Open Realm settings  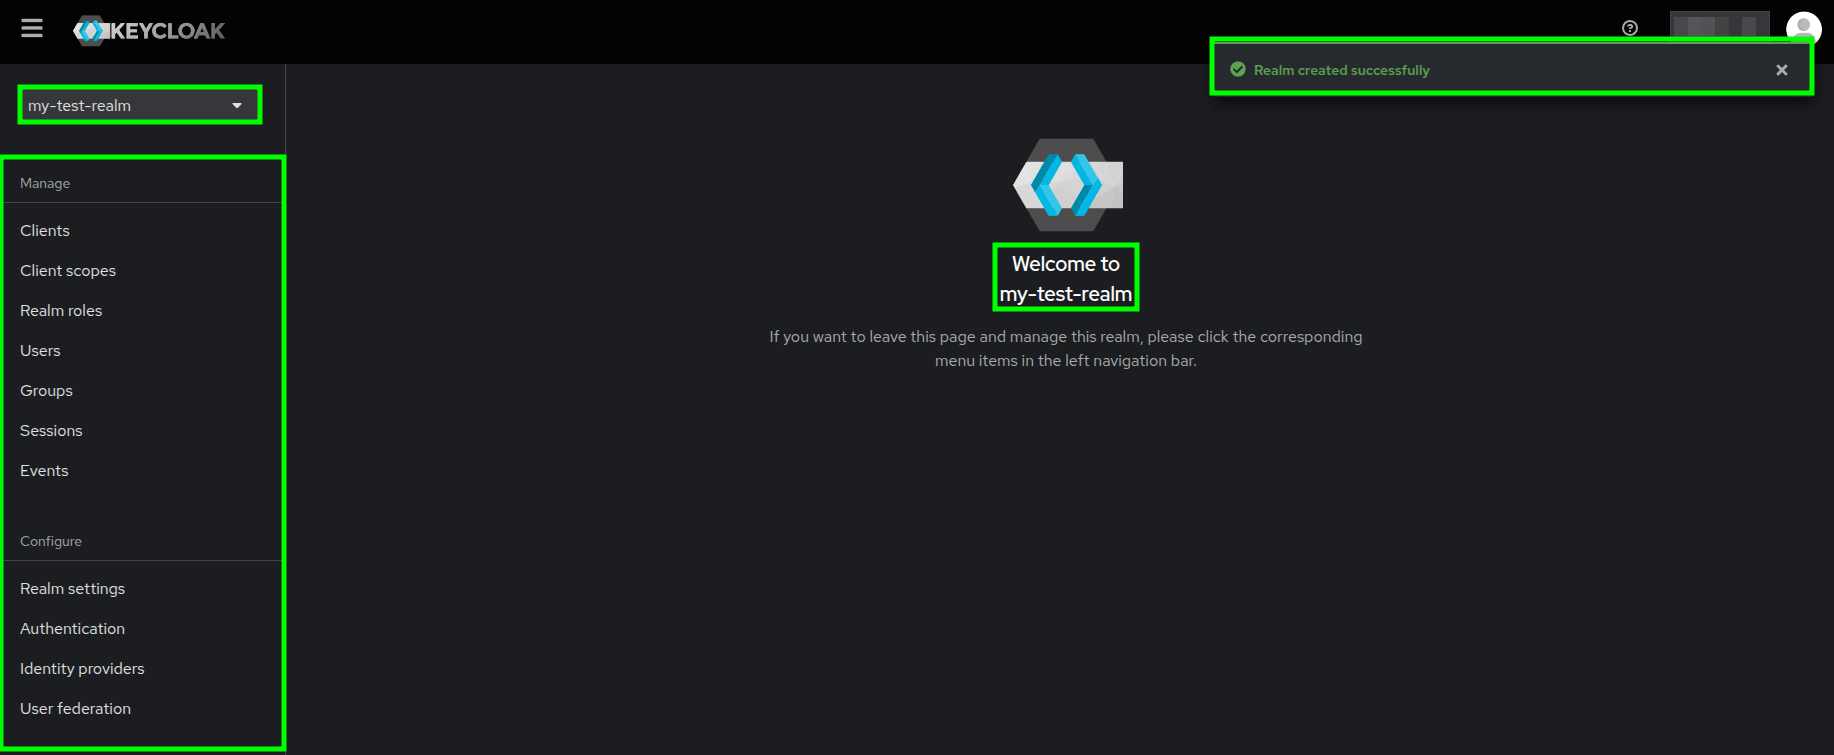pyautogui.click(x=72, y=588)
